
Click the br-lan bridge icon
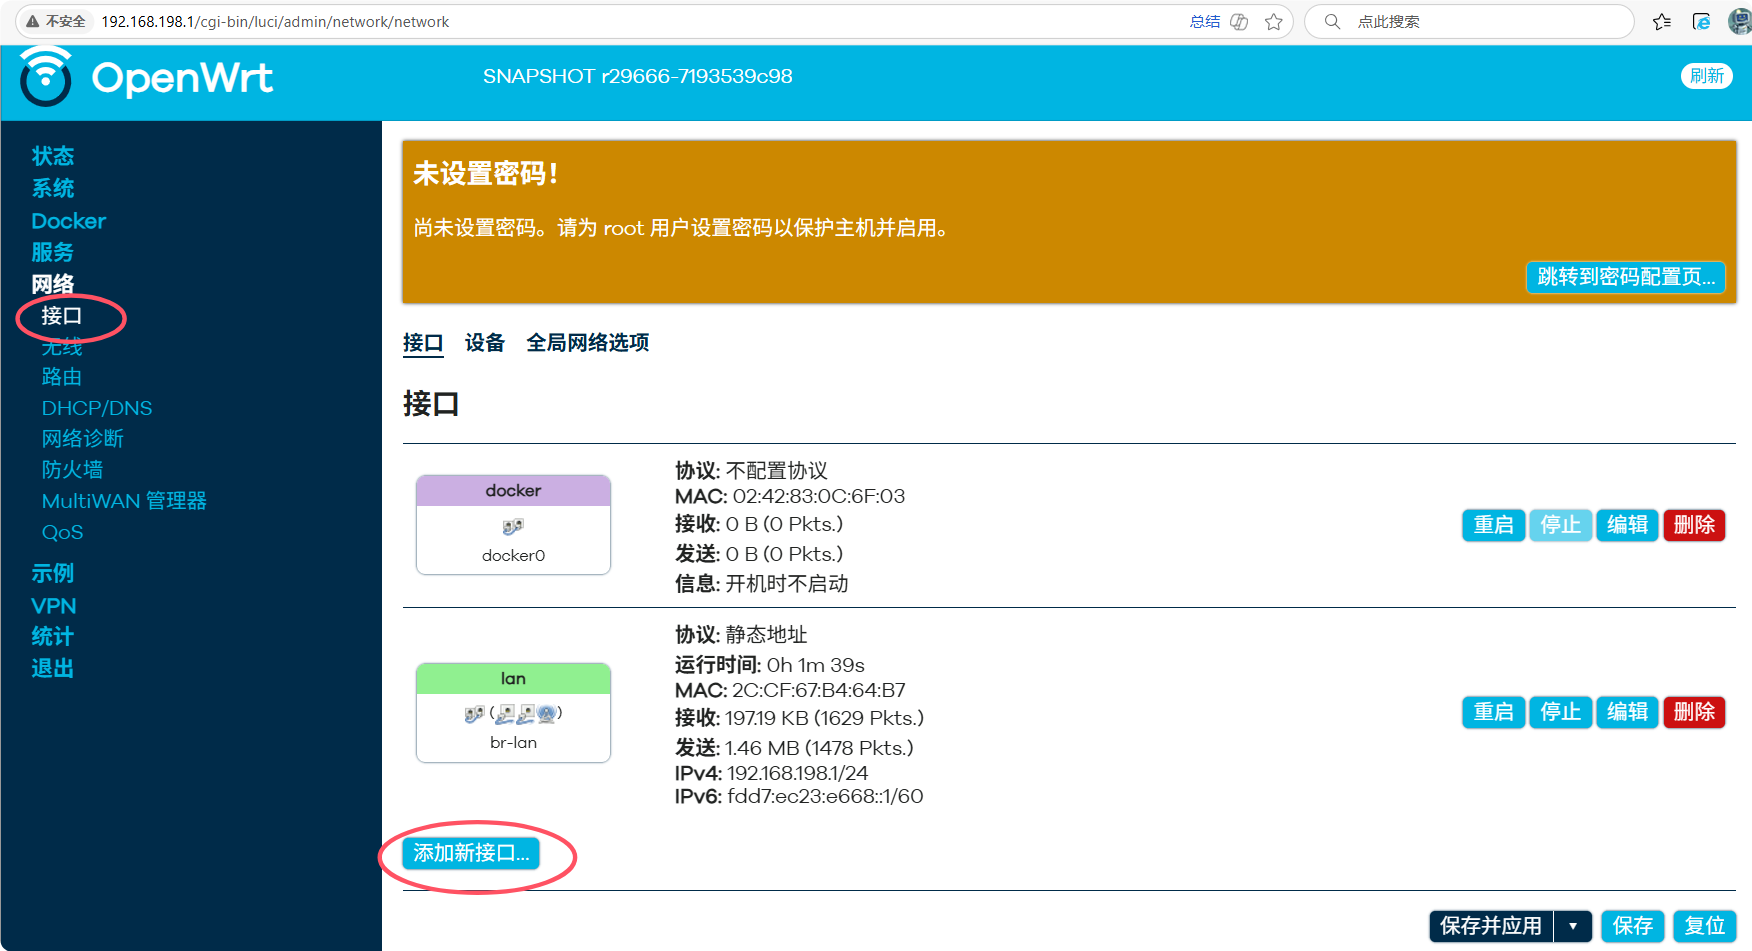click(x=474, y=713)
